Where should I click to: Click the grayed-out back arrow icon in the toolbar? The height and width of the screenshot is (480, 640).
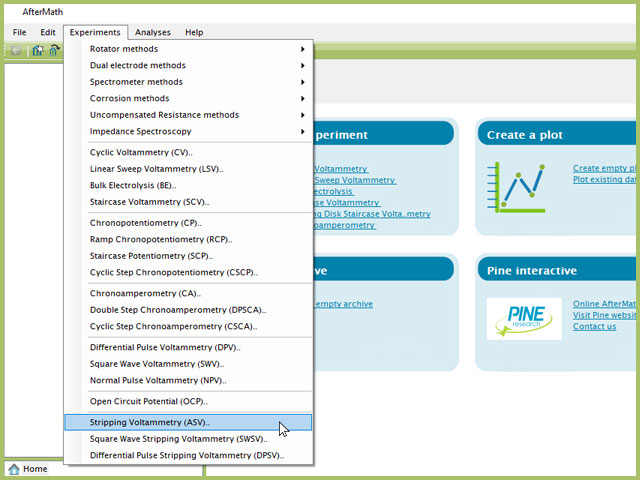coord(16,51)
